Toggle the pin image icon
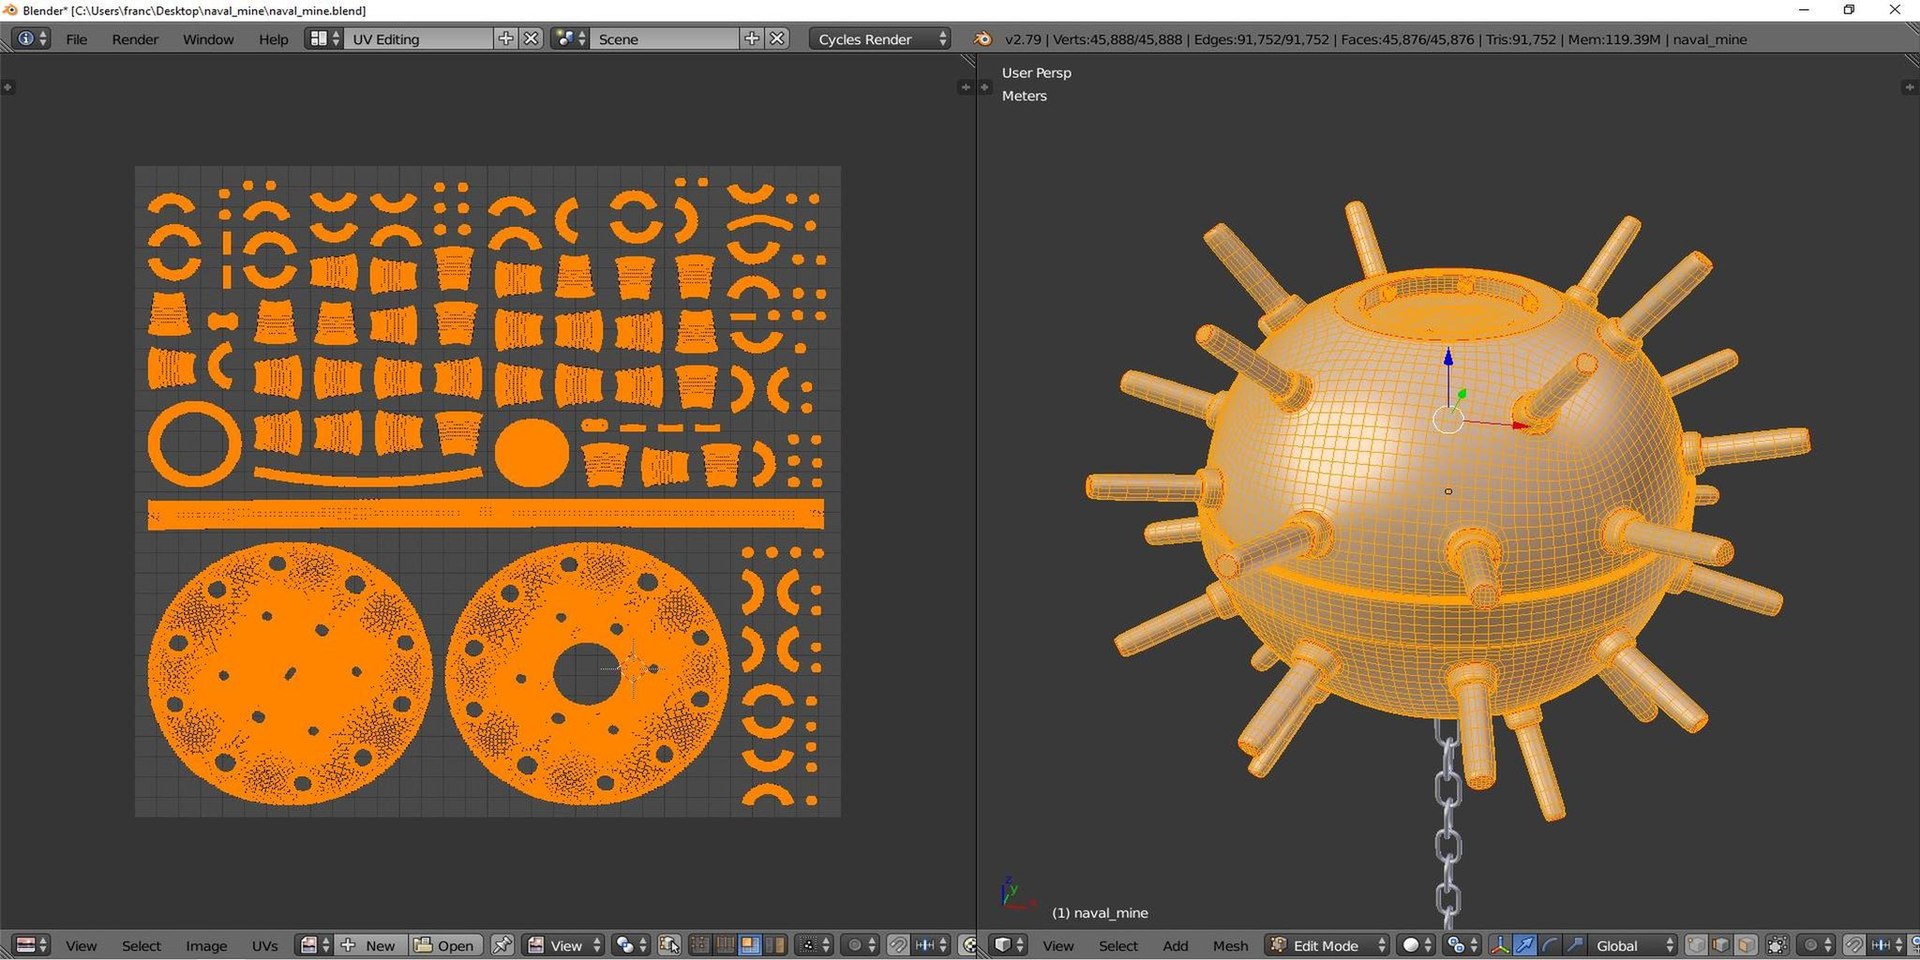This screenshot has height=960, width=1920. point(502,945)
